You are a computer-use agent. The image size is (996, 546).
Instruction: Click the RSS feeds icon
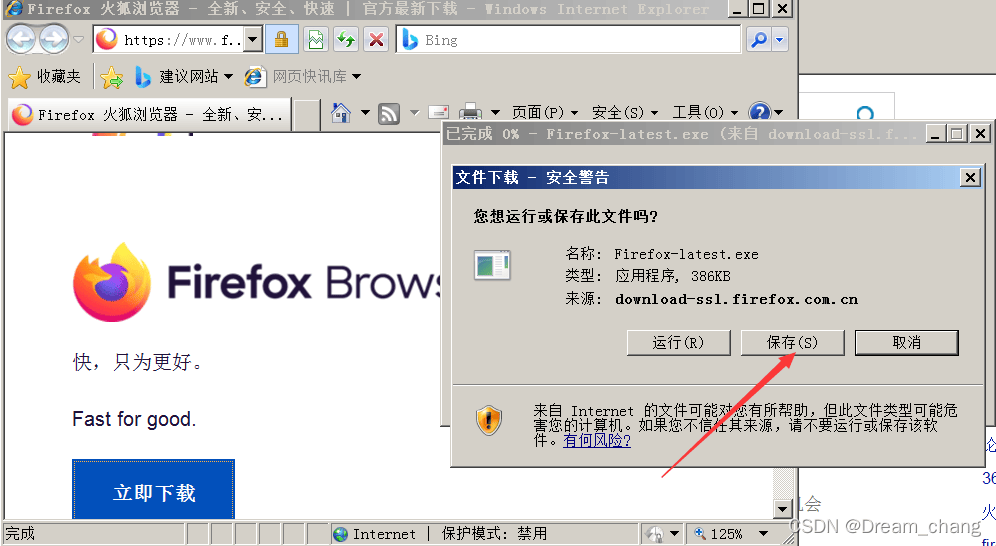point(389,114)
